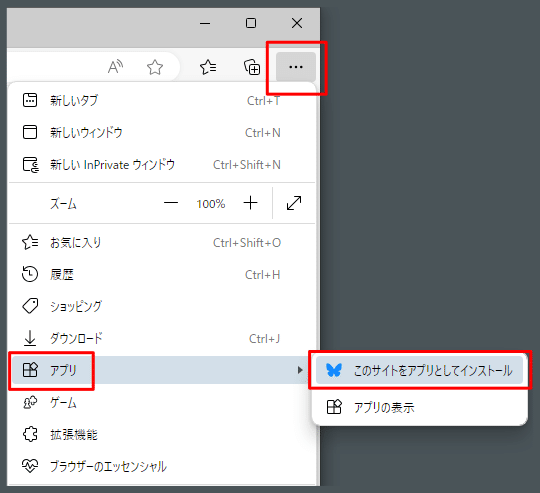Image resolution: width=540 pixels, height=493 pixels.
Task: Click the heartbeat icon for browser essentials
Action: pyautogui.click(x=30, y=466)
